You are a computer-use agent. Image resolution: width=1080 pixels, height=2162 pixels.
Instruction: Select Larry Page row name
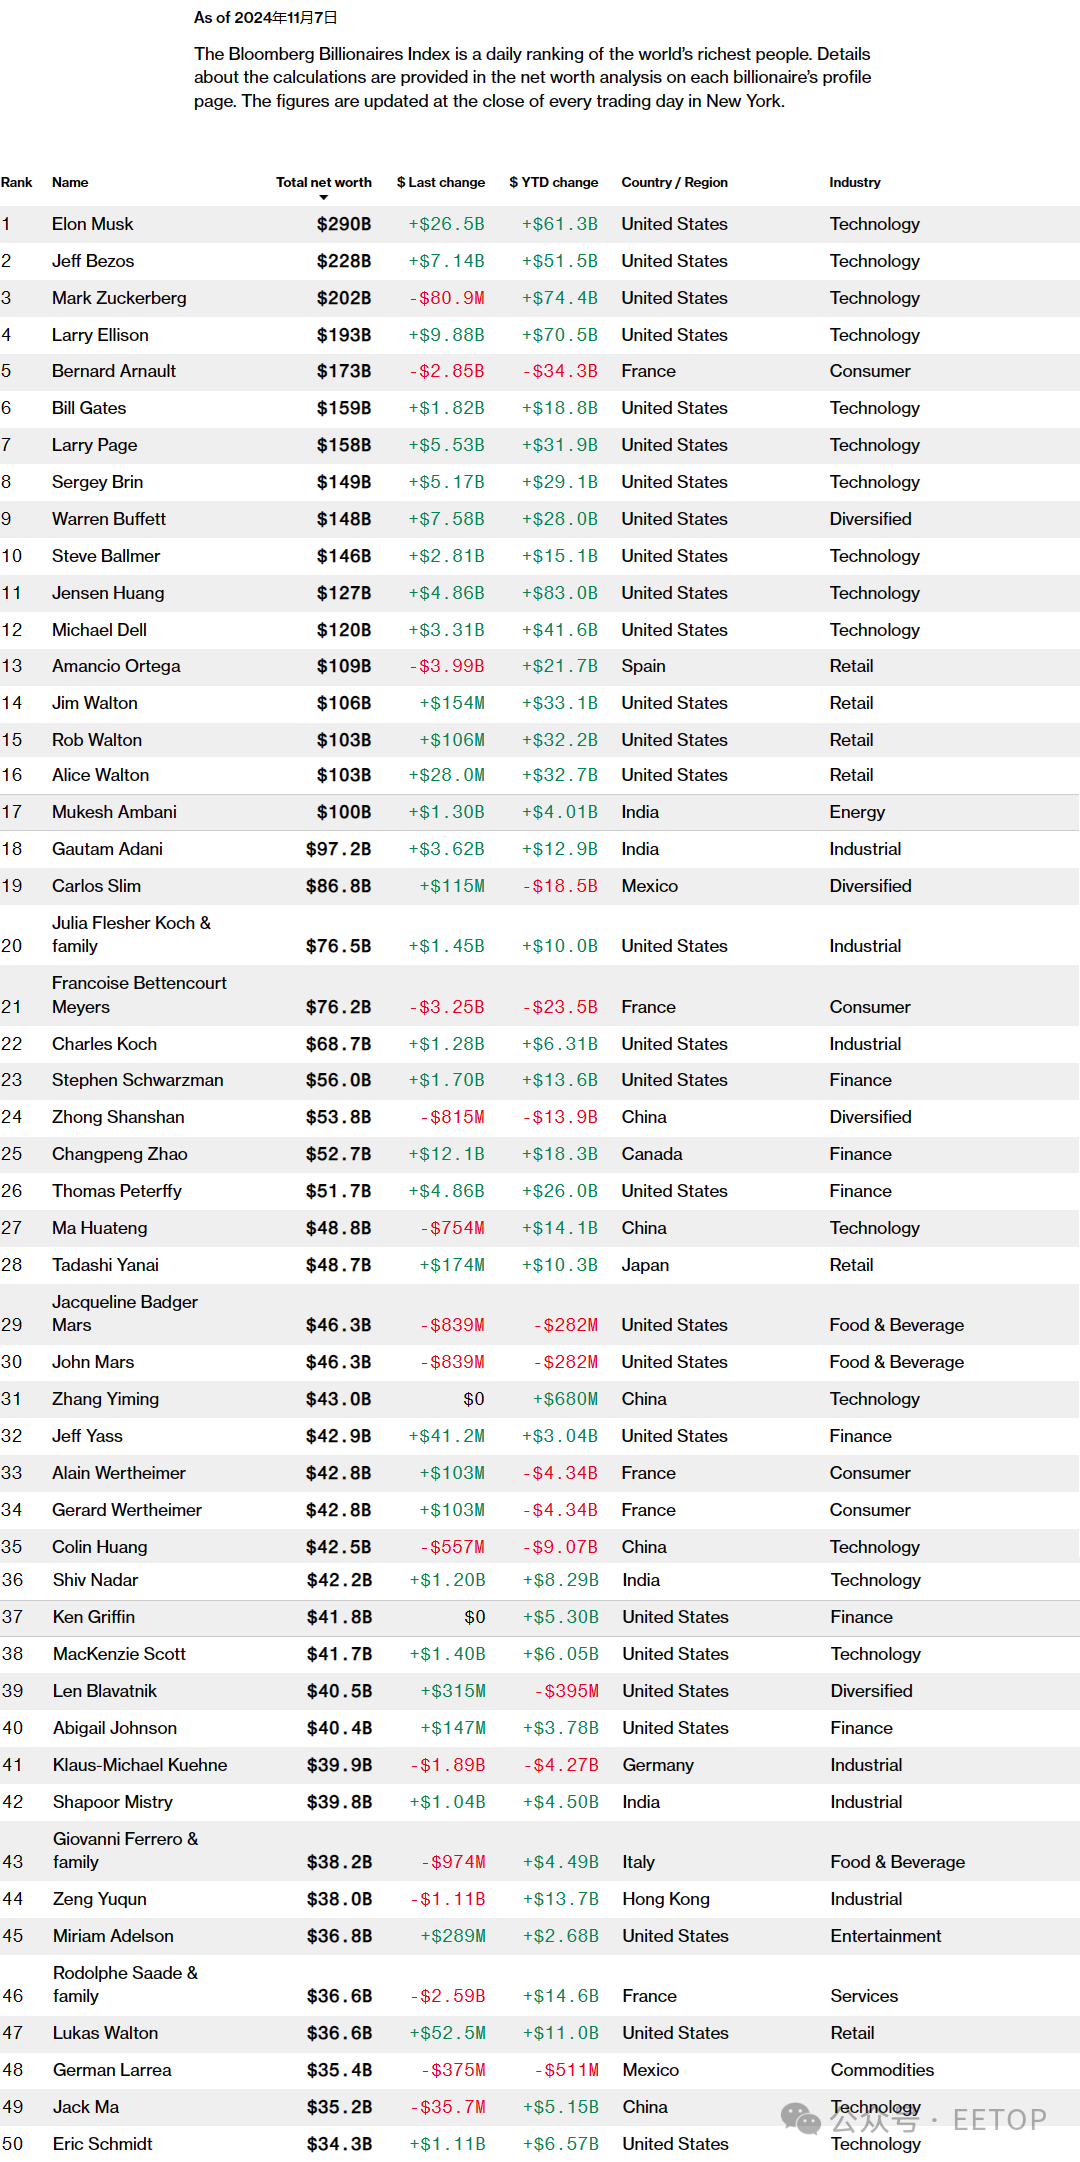95,445
